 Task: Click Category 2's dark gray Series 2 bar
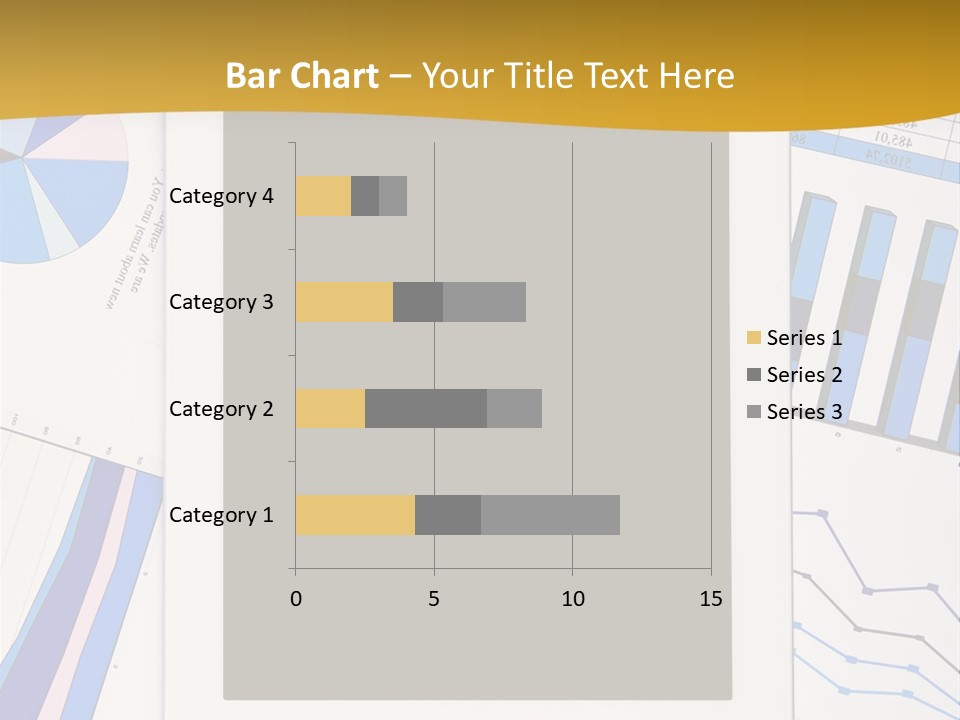tap(426, 409)
